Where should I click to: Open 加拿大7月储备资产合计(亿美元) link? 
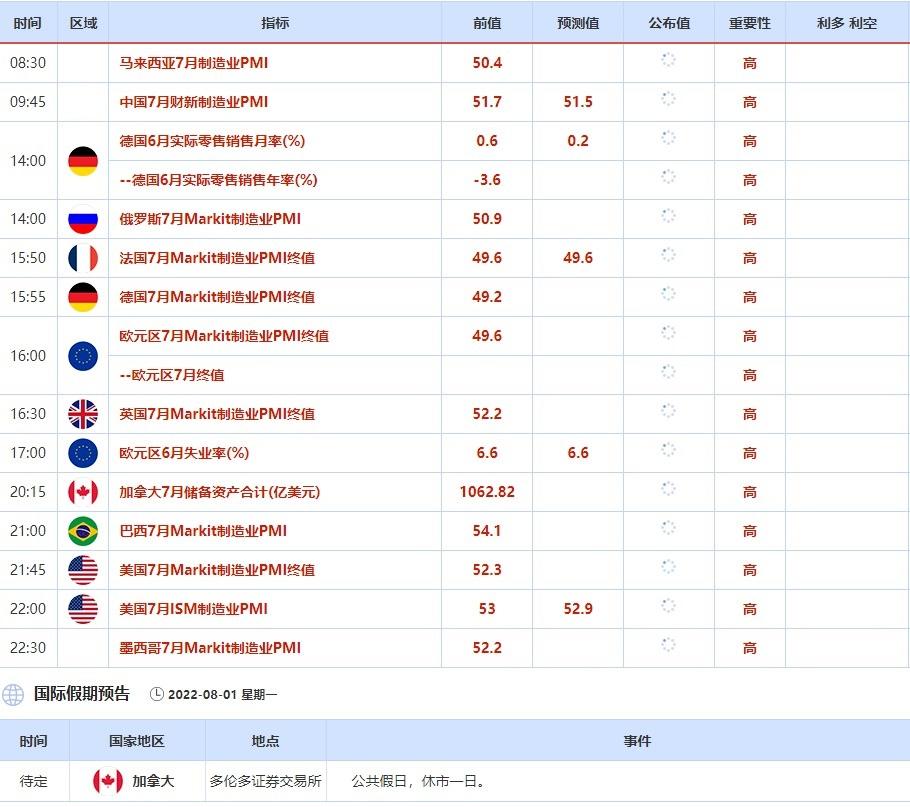point(220,492)
